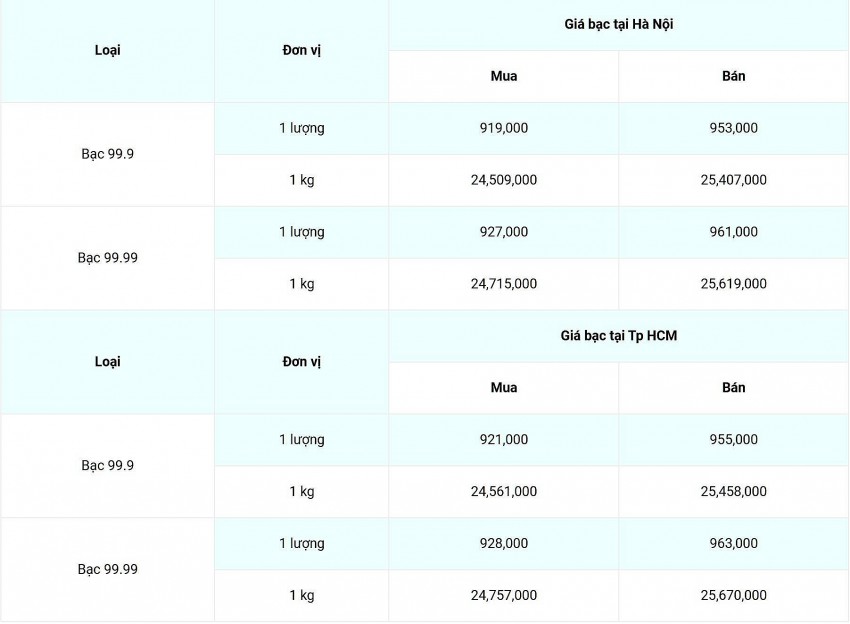Viewport: 850px width, 624px height.
Task: Click the value 25,619,000
Action: click(733, 284)
